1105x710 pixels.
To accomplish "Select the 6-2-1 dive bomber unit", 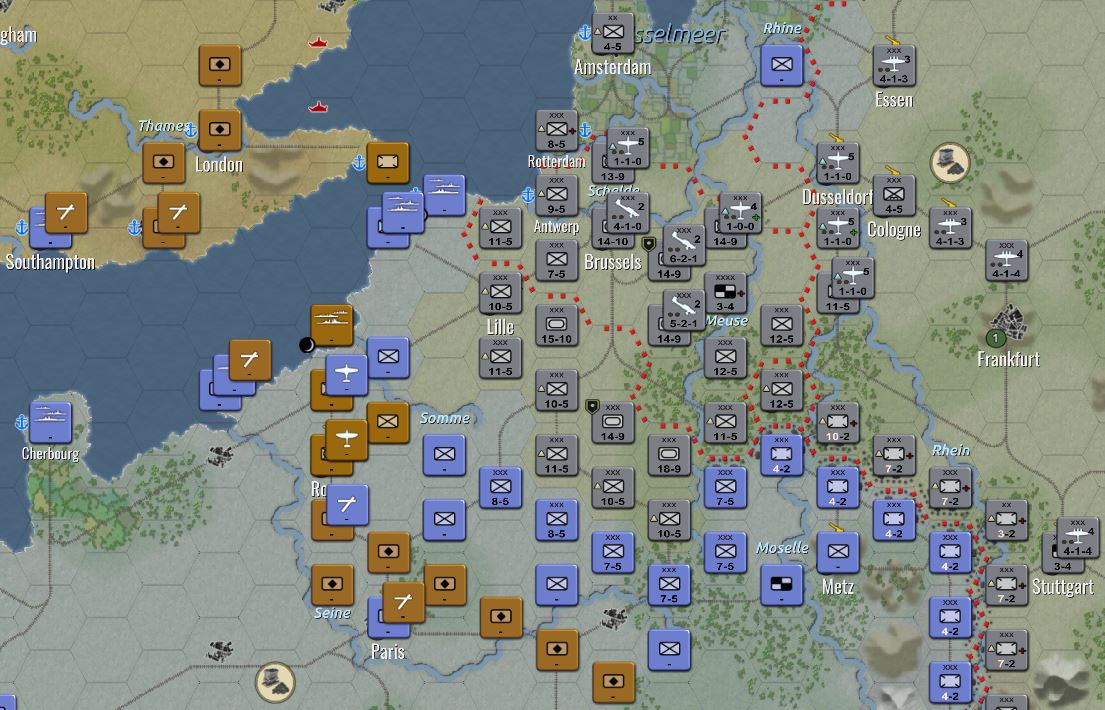I will [x=683, y=245].
